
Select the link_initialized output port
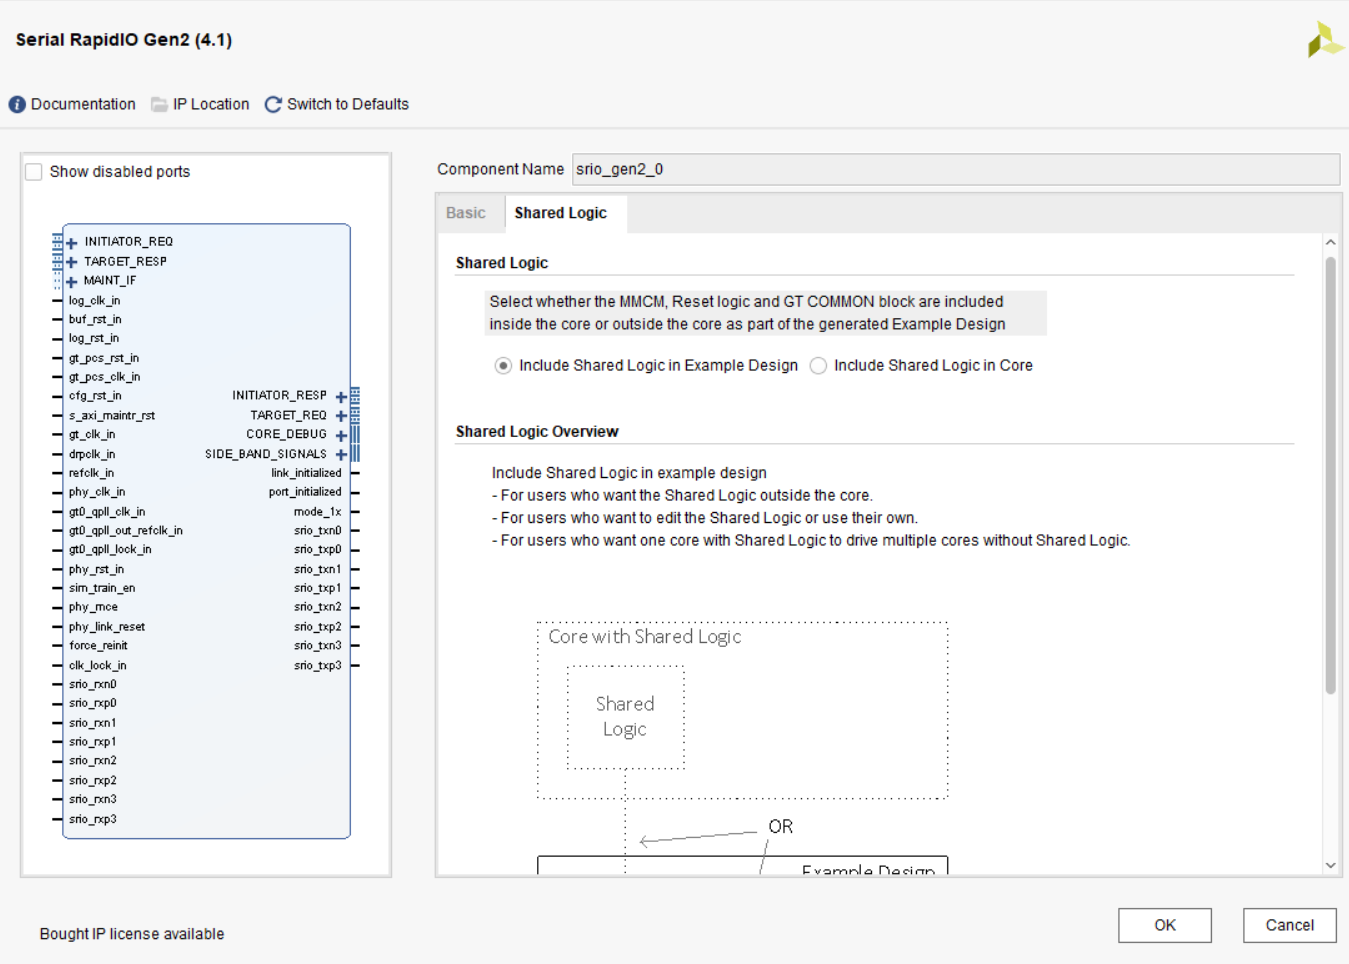click(x=306, y=473)
